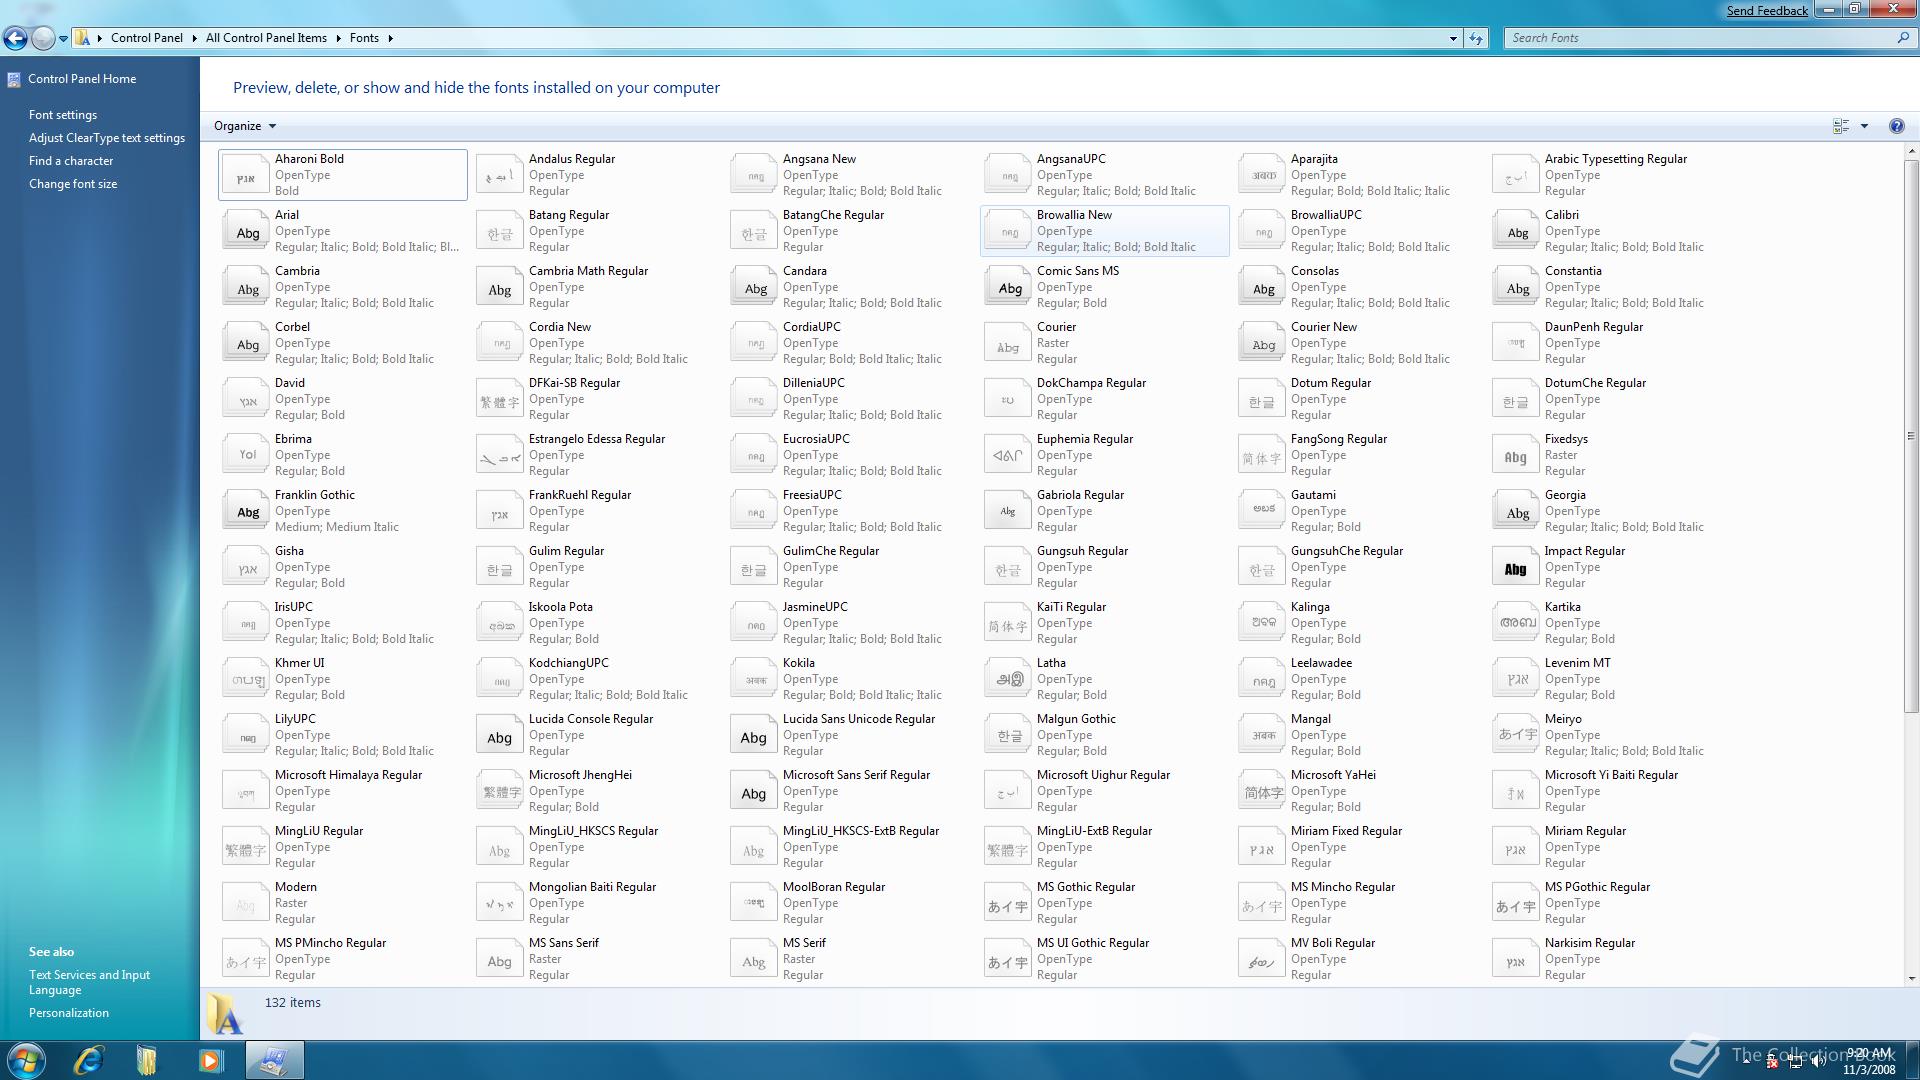Click the Control Panel breadcrumb
The image size is (1920, 1080).
(x=147, y=38)
